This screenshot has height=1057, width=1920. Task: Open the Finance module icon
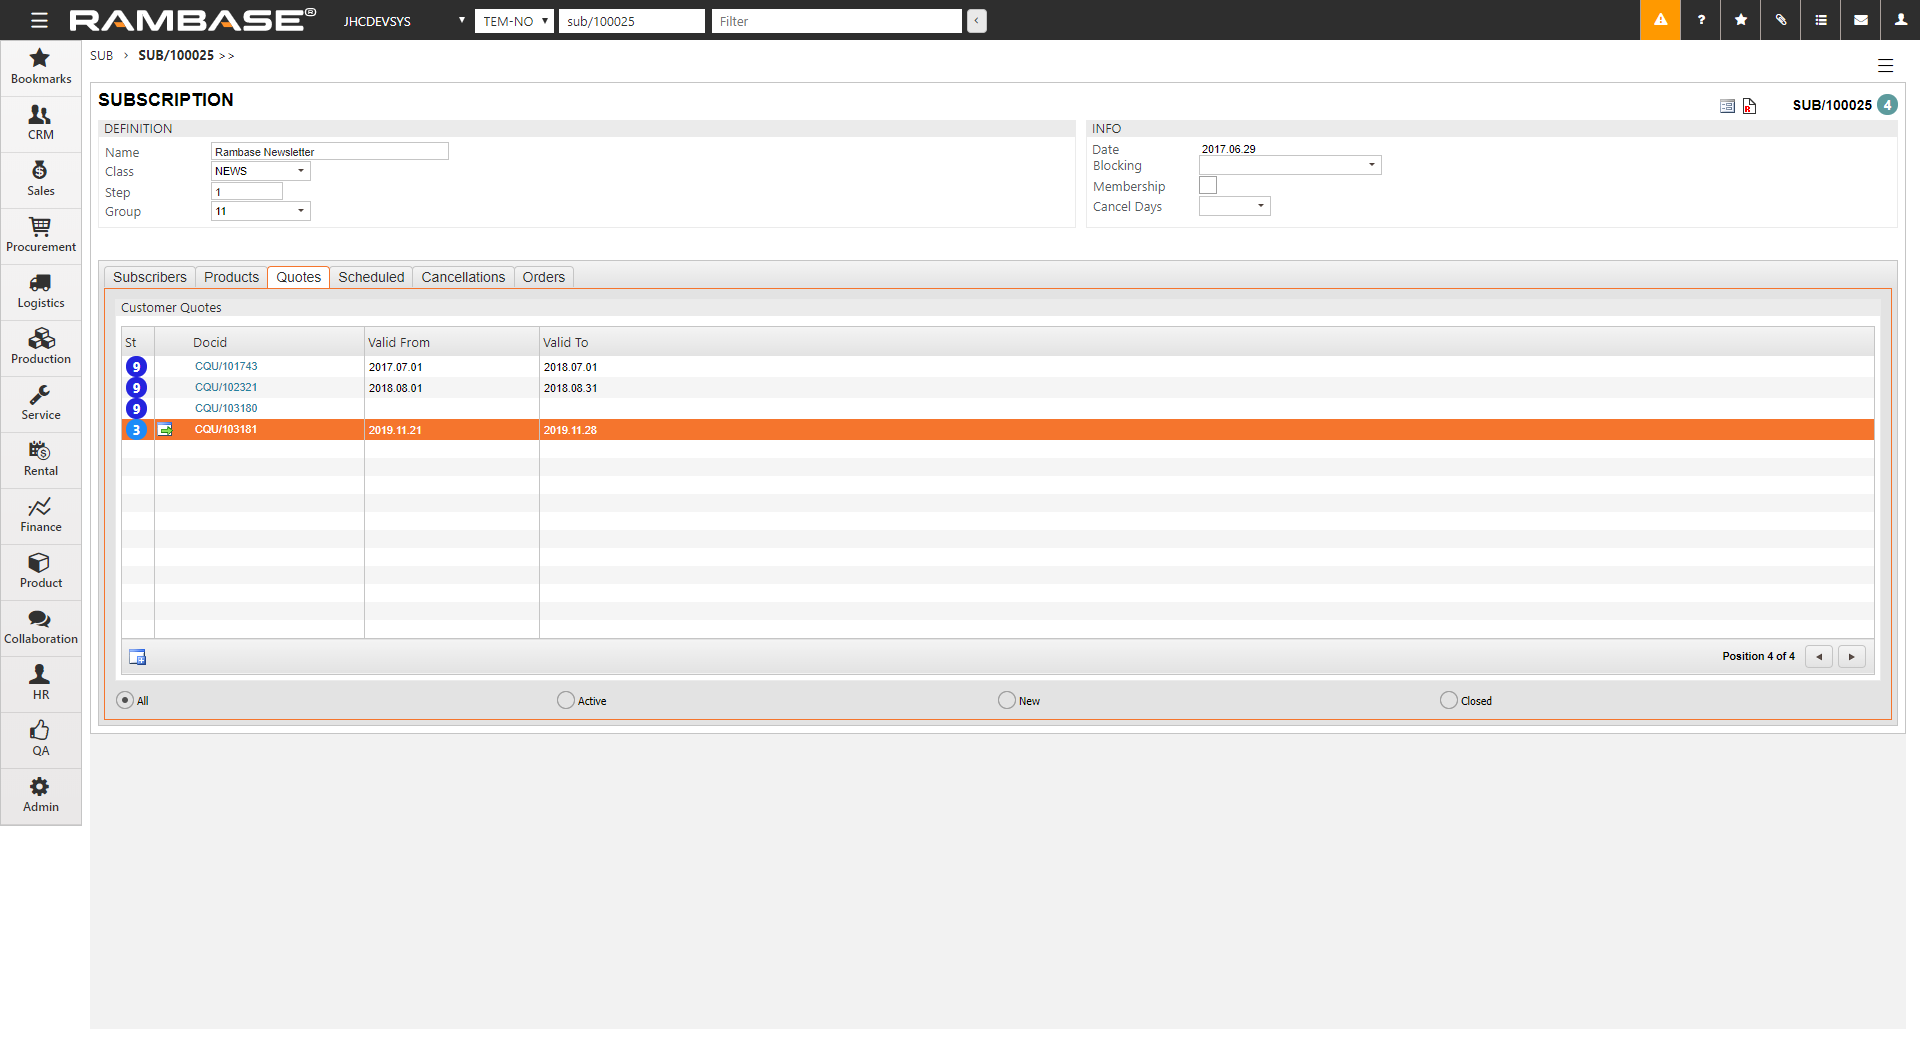[x=40, y=515]
